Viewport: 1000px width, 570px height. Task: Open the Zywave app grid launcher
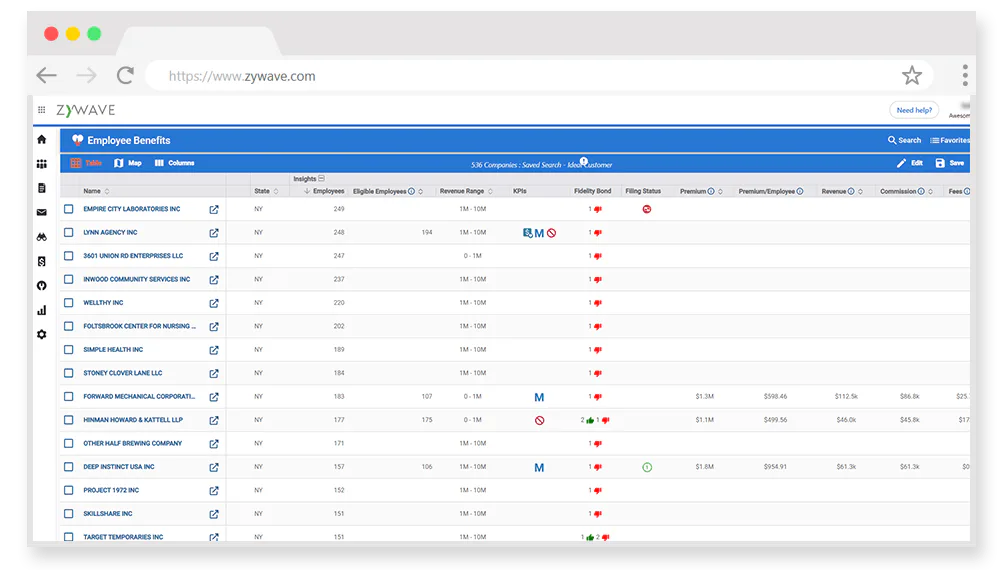click(x=41, y=110)
